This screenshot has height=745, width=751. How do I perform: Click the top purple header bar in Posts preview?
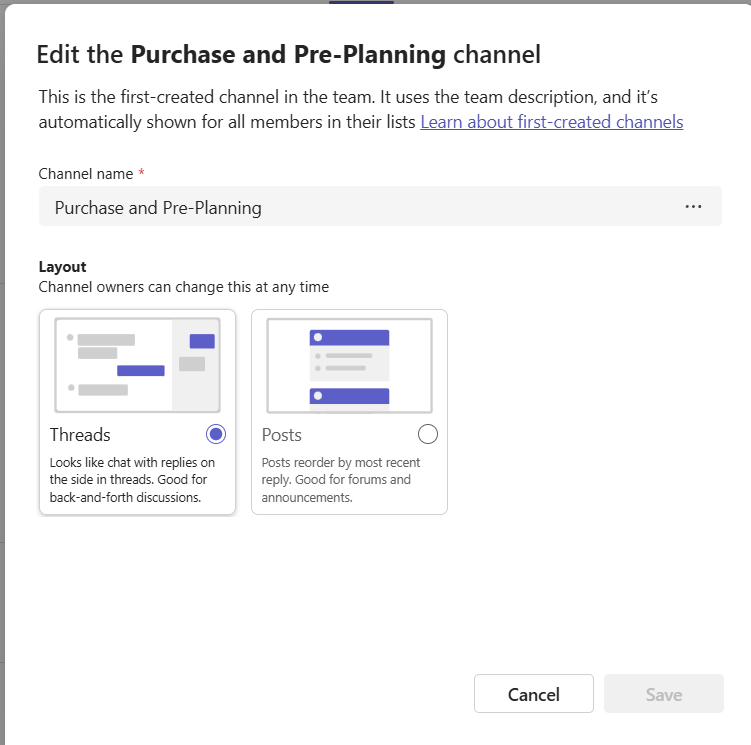pos(349,338)
